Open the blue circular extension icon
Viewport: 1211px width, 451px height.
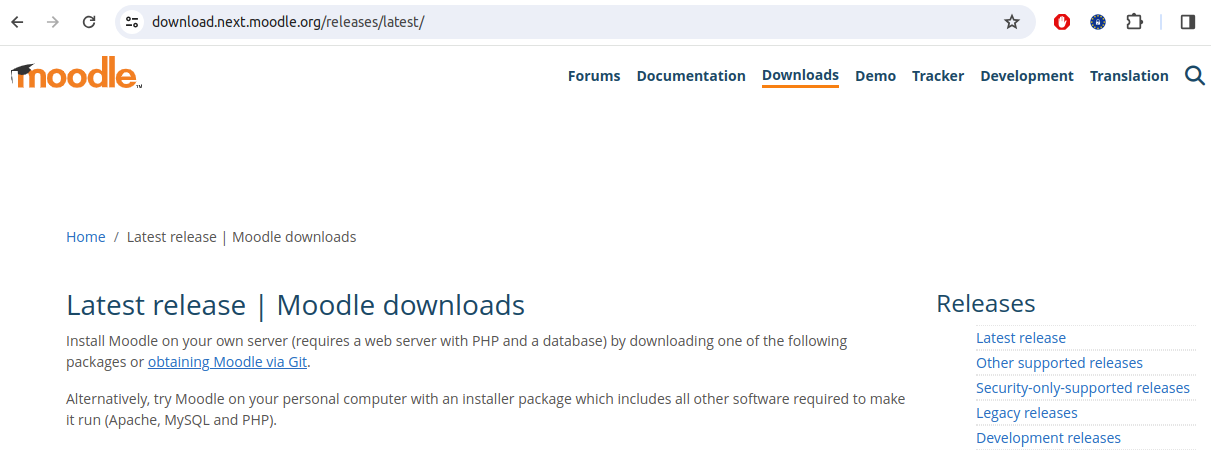tap(1098, 22)
